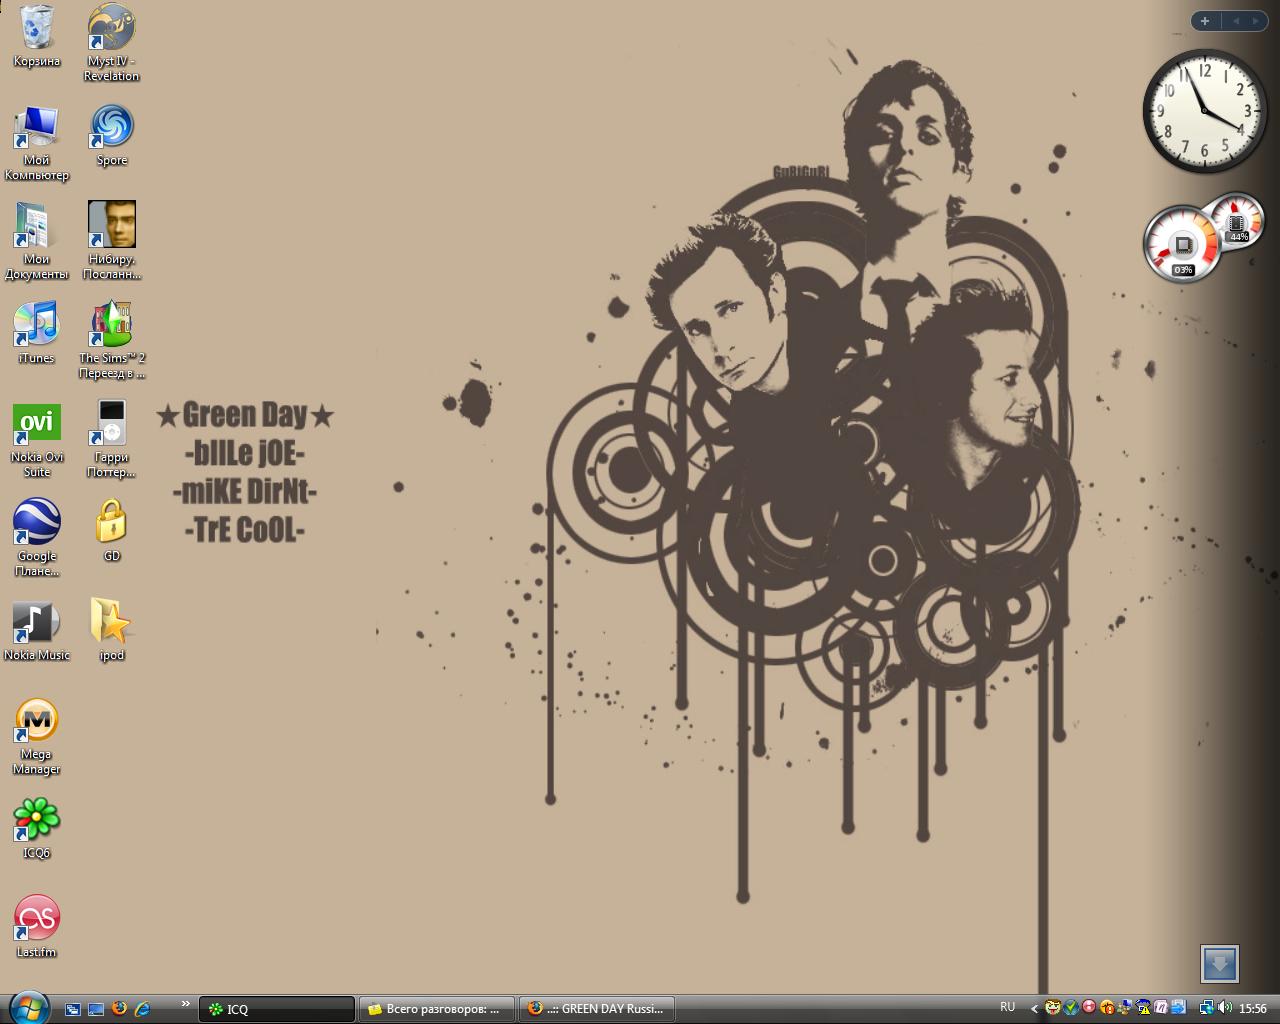Launch the Spore game shortcut

click(111, 135)
